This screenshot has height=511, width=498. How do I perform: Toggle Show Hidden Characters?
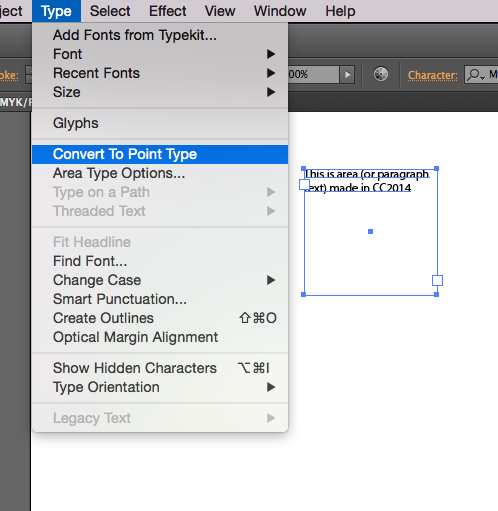click(160, 368)
